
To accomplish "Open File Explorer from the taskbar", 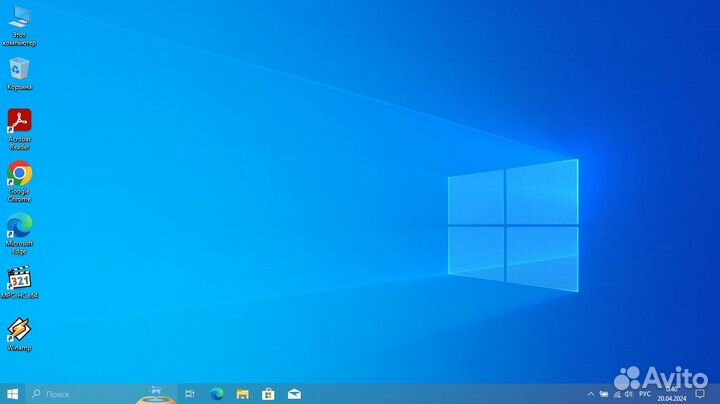I will [242, 394].
